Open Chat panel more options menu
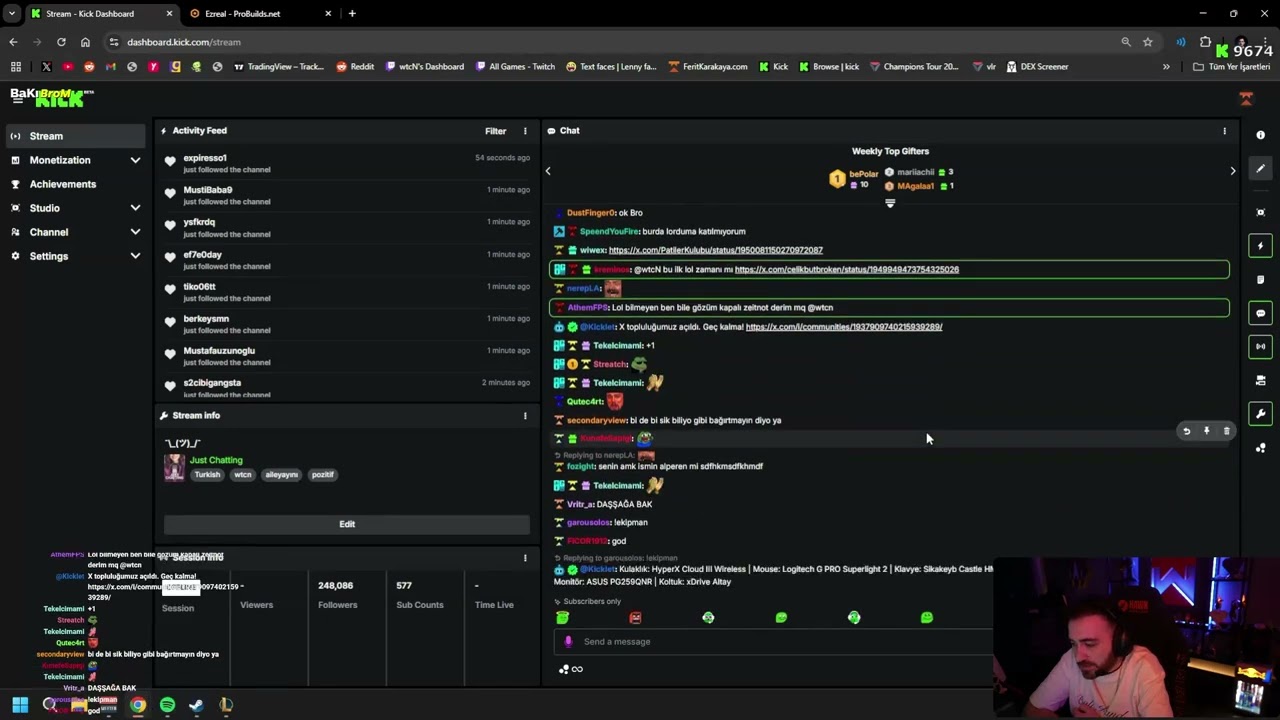This screenshot has width=1280, height=720. pos(1224,131)
